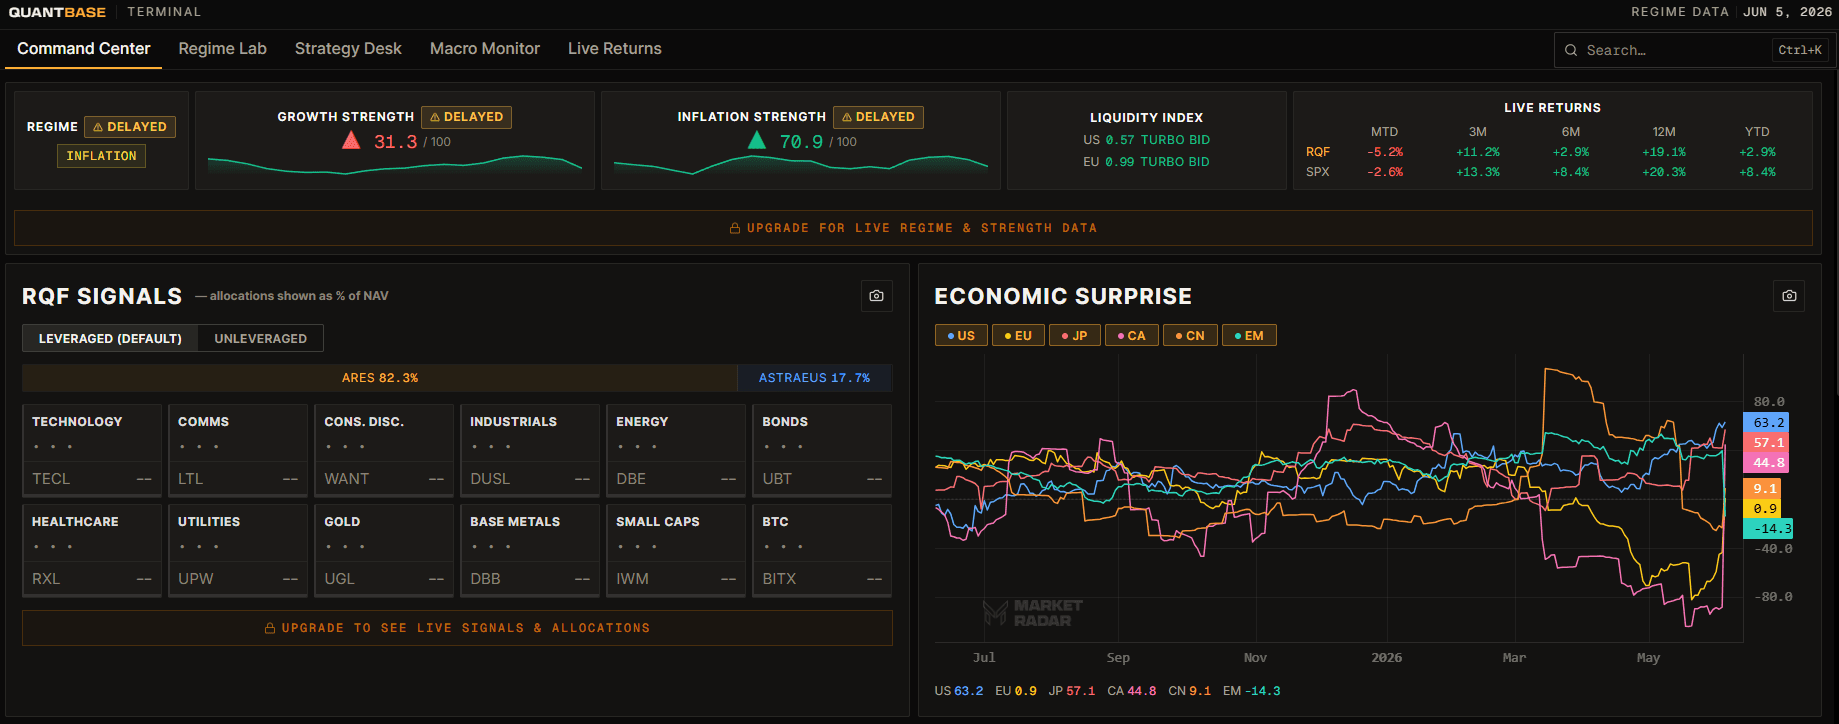Click the REGIME DATA label in header
This screenshot has height=724, width=1839.
coord(1680,12)
